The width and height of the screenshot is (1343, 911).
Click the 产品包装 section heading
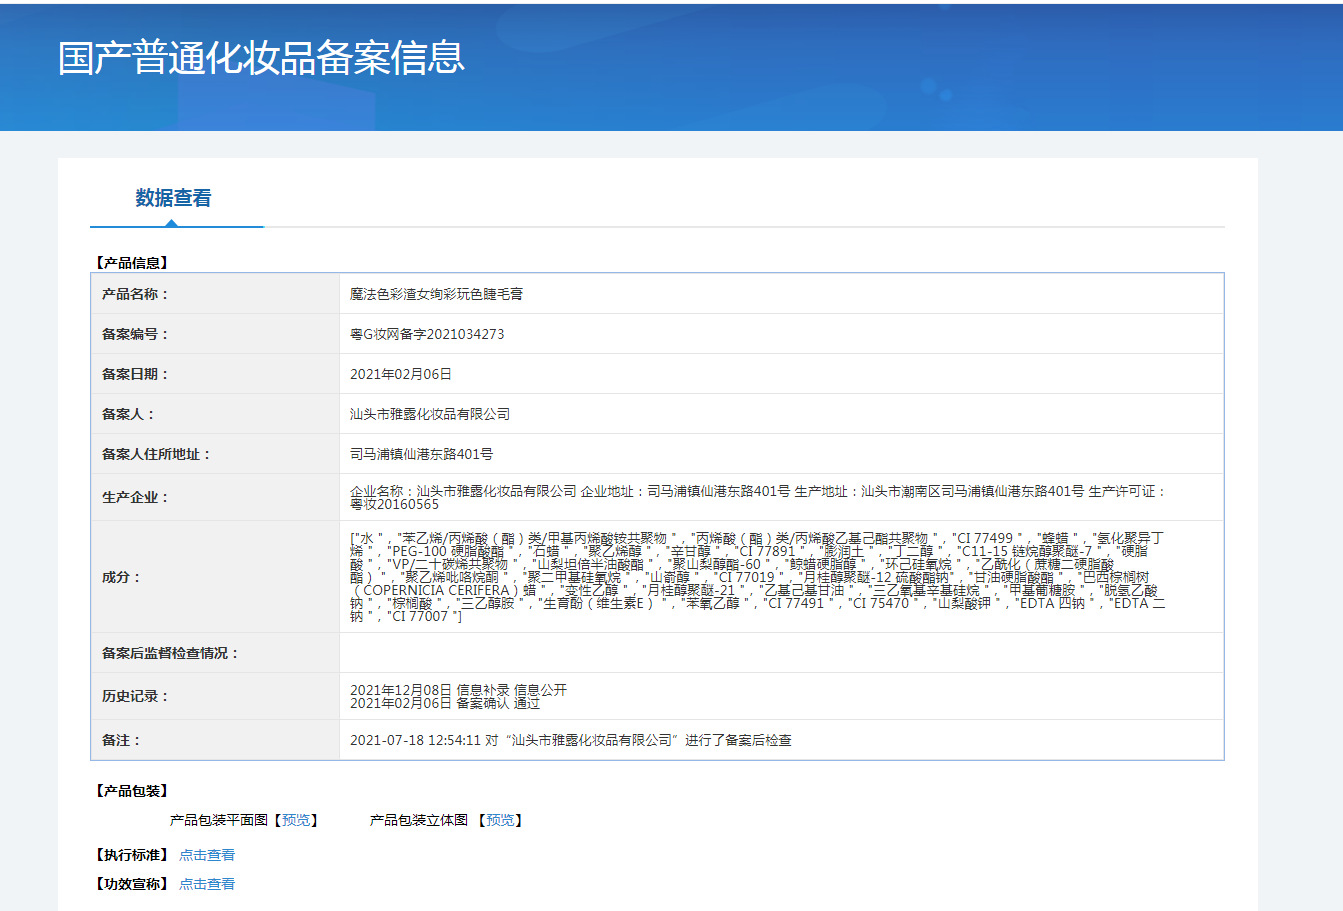coord(132,791)
